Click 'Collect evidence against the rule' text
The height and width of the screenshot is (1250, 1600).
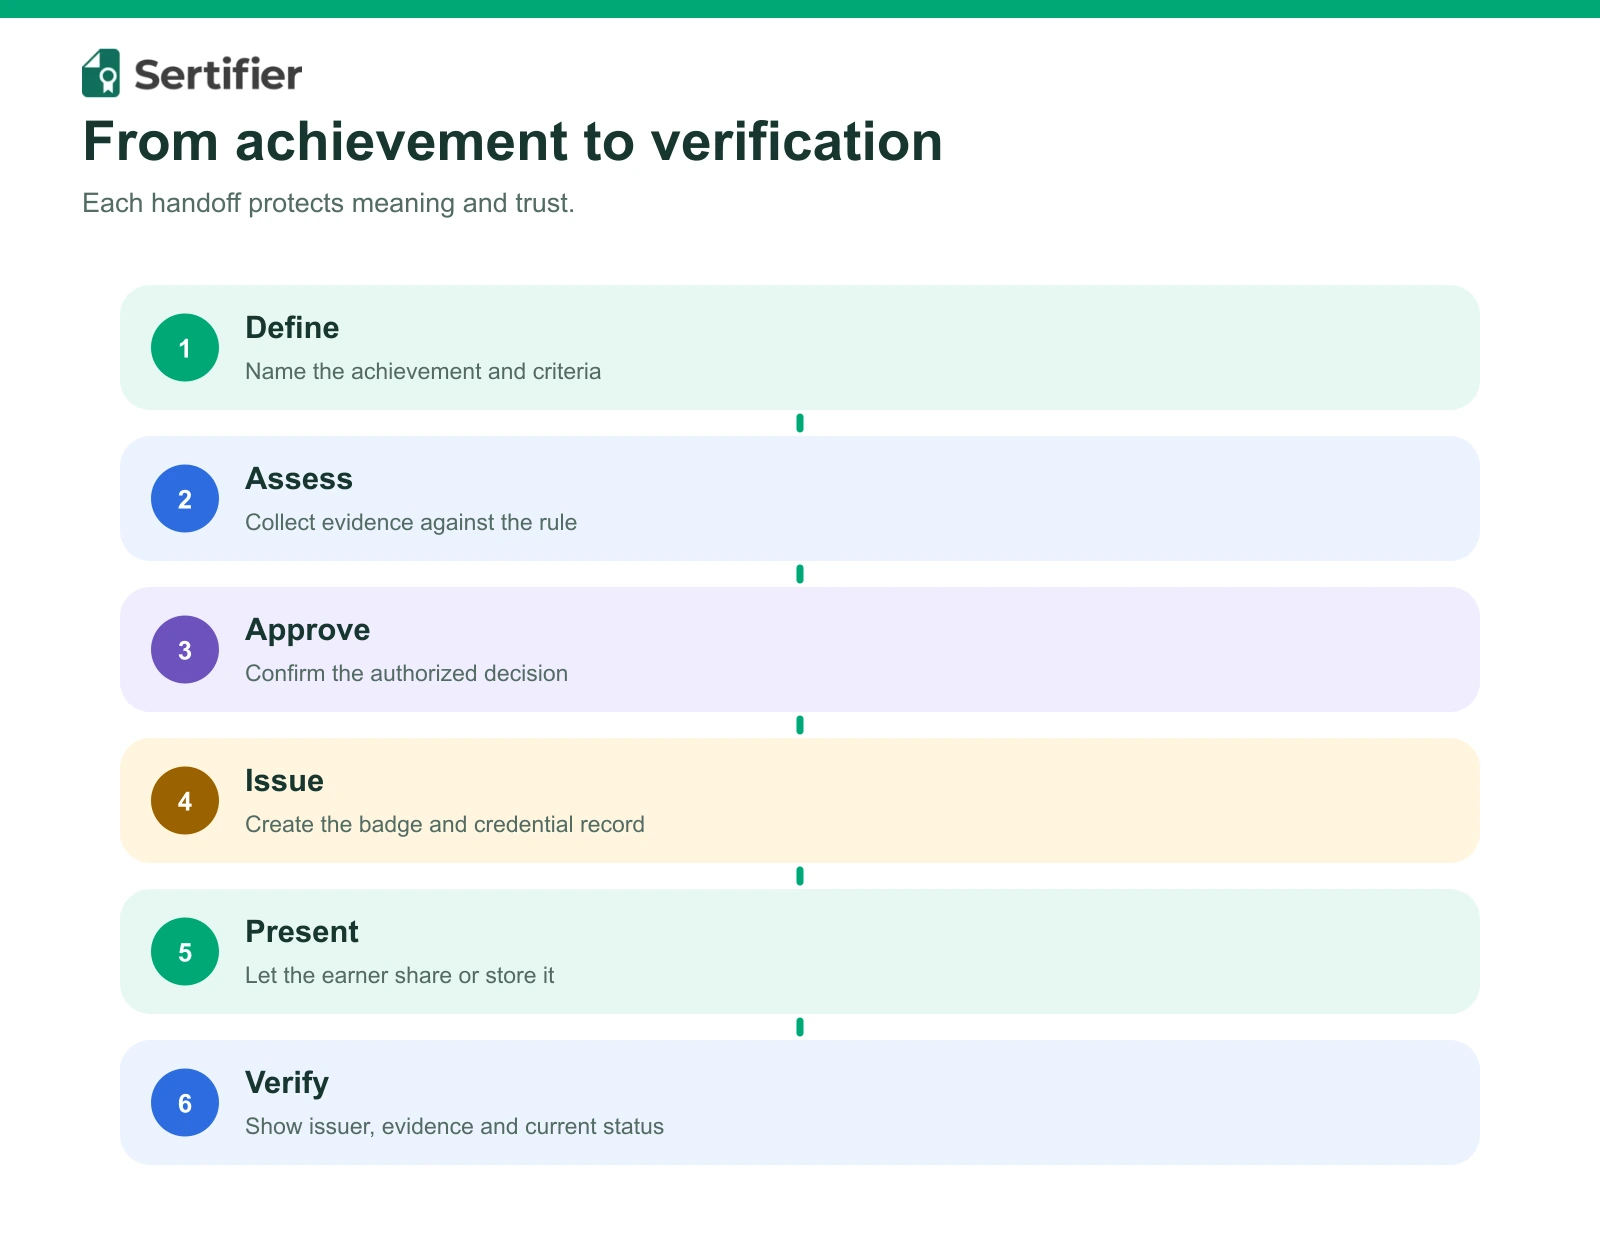pyautogui.click(x=411, y=523)
